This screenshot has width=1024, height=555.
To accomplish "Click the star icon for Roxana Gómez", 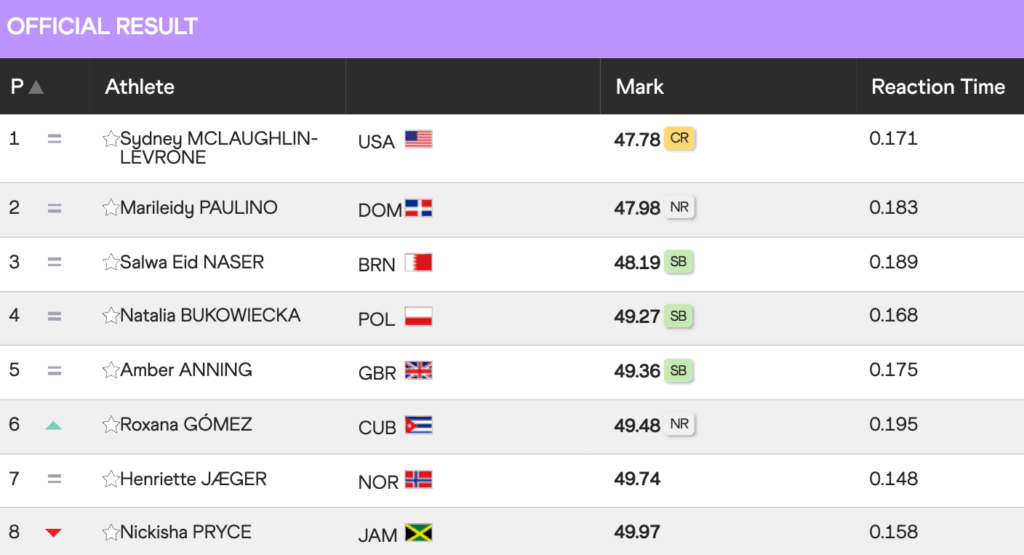I will pyautogui.click(x=110, y=425).
